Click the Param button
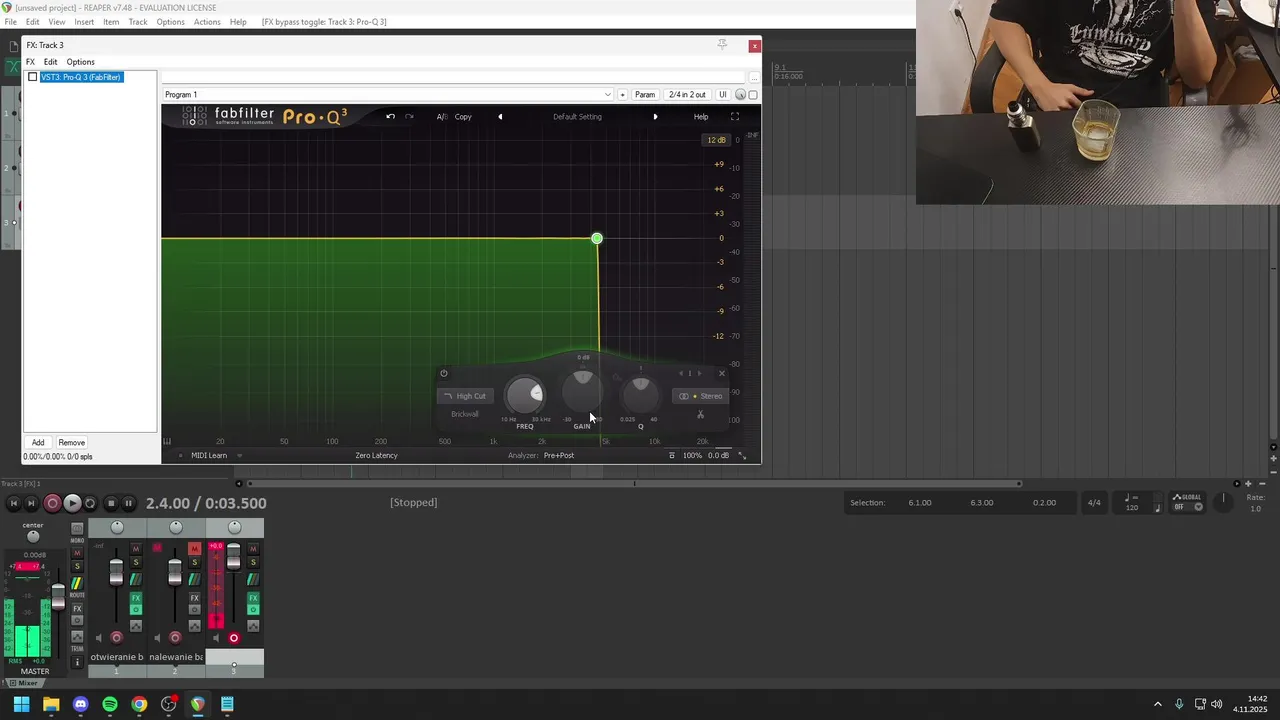Viewport: 1280px width, 720px height. [645, 95]
